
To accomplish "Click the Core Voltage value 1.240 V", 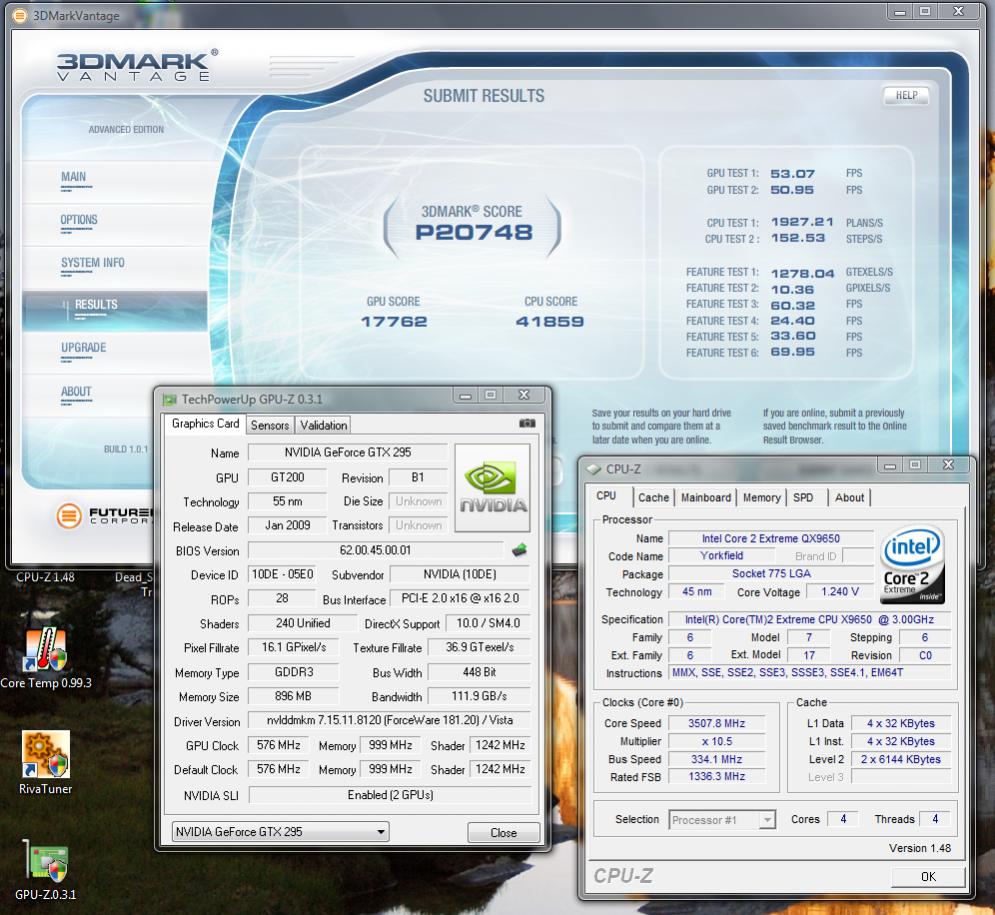I will pos(840,591).
